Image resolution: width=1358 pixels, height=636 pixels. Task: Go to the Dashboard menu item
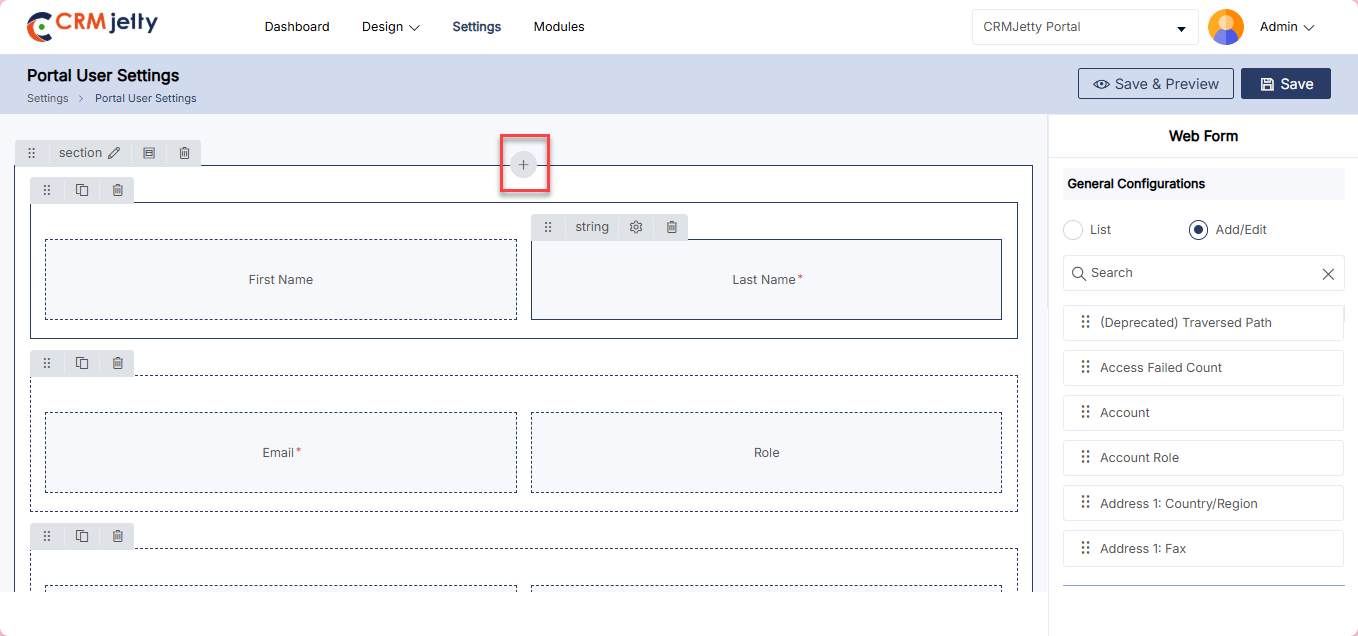297,27
